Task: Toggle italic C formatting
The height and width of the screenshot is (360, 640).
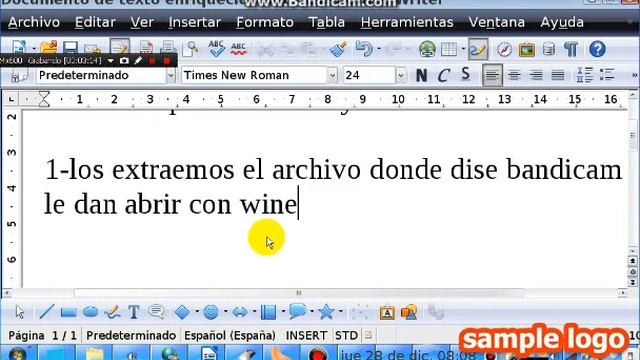Action: pos(443,76)
